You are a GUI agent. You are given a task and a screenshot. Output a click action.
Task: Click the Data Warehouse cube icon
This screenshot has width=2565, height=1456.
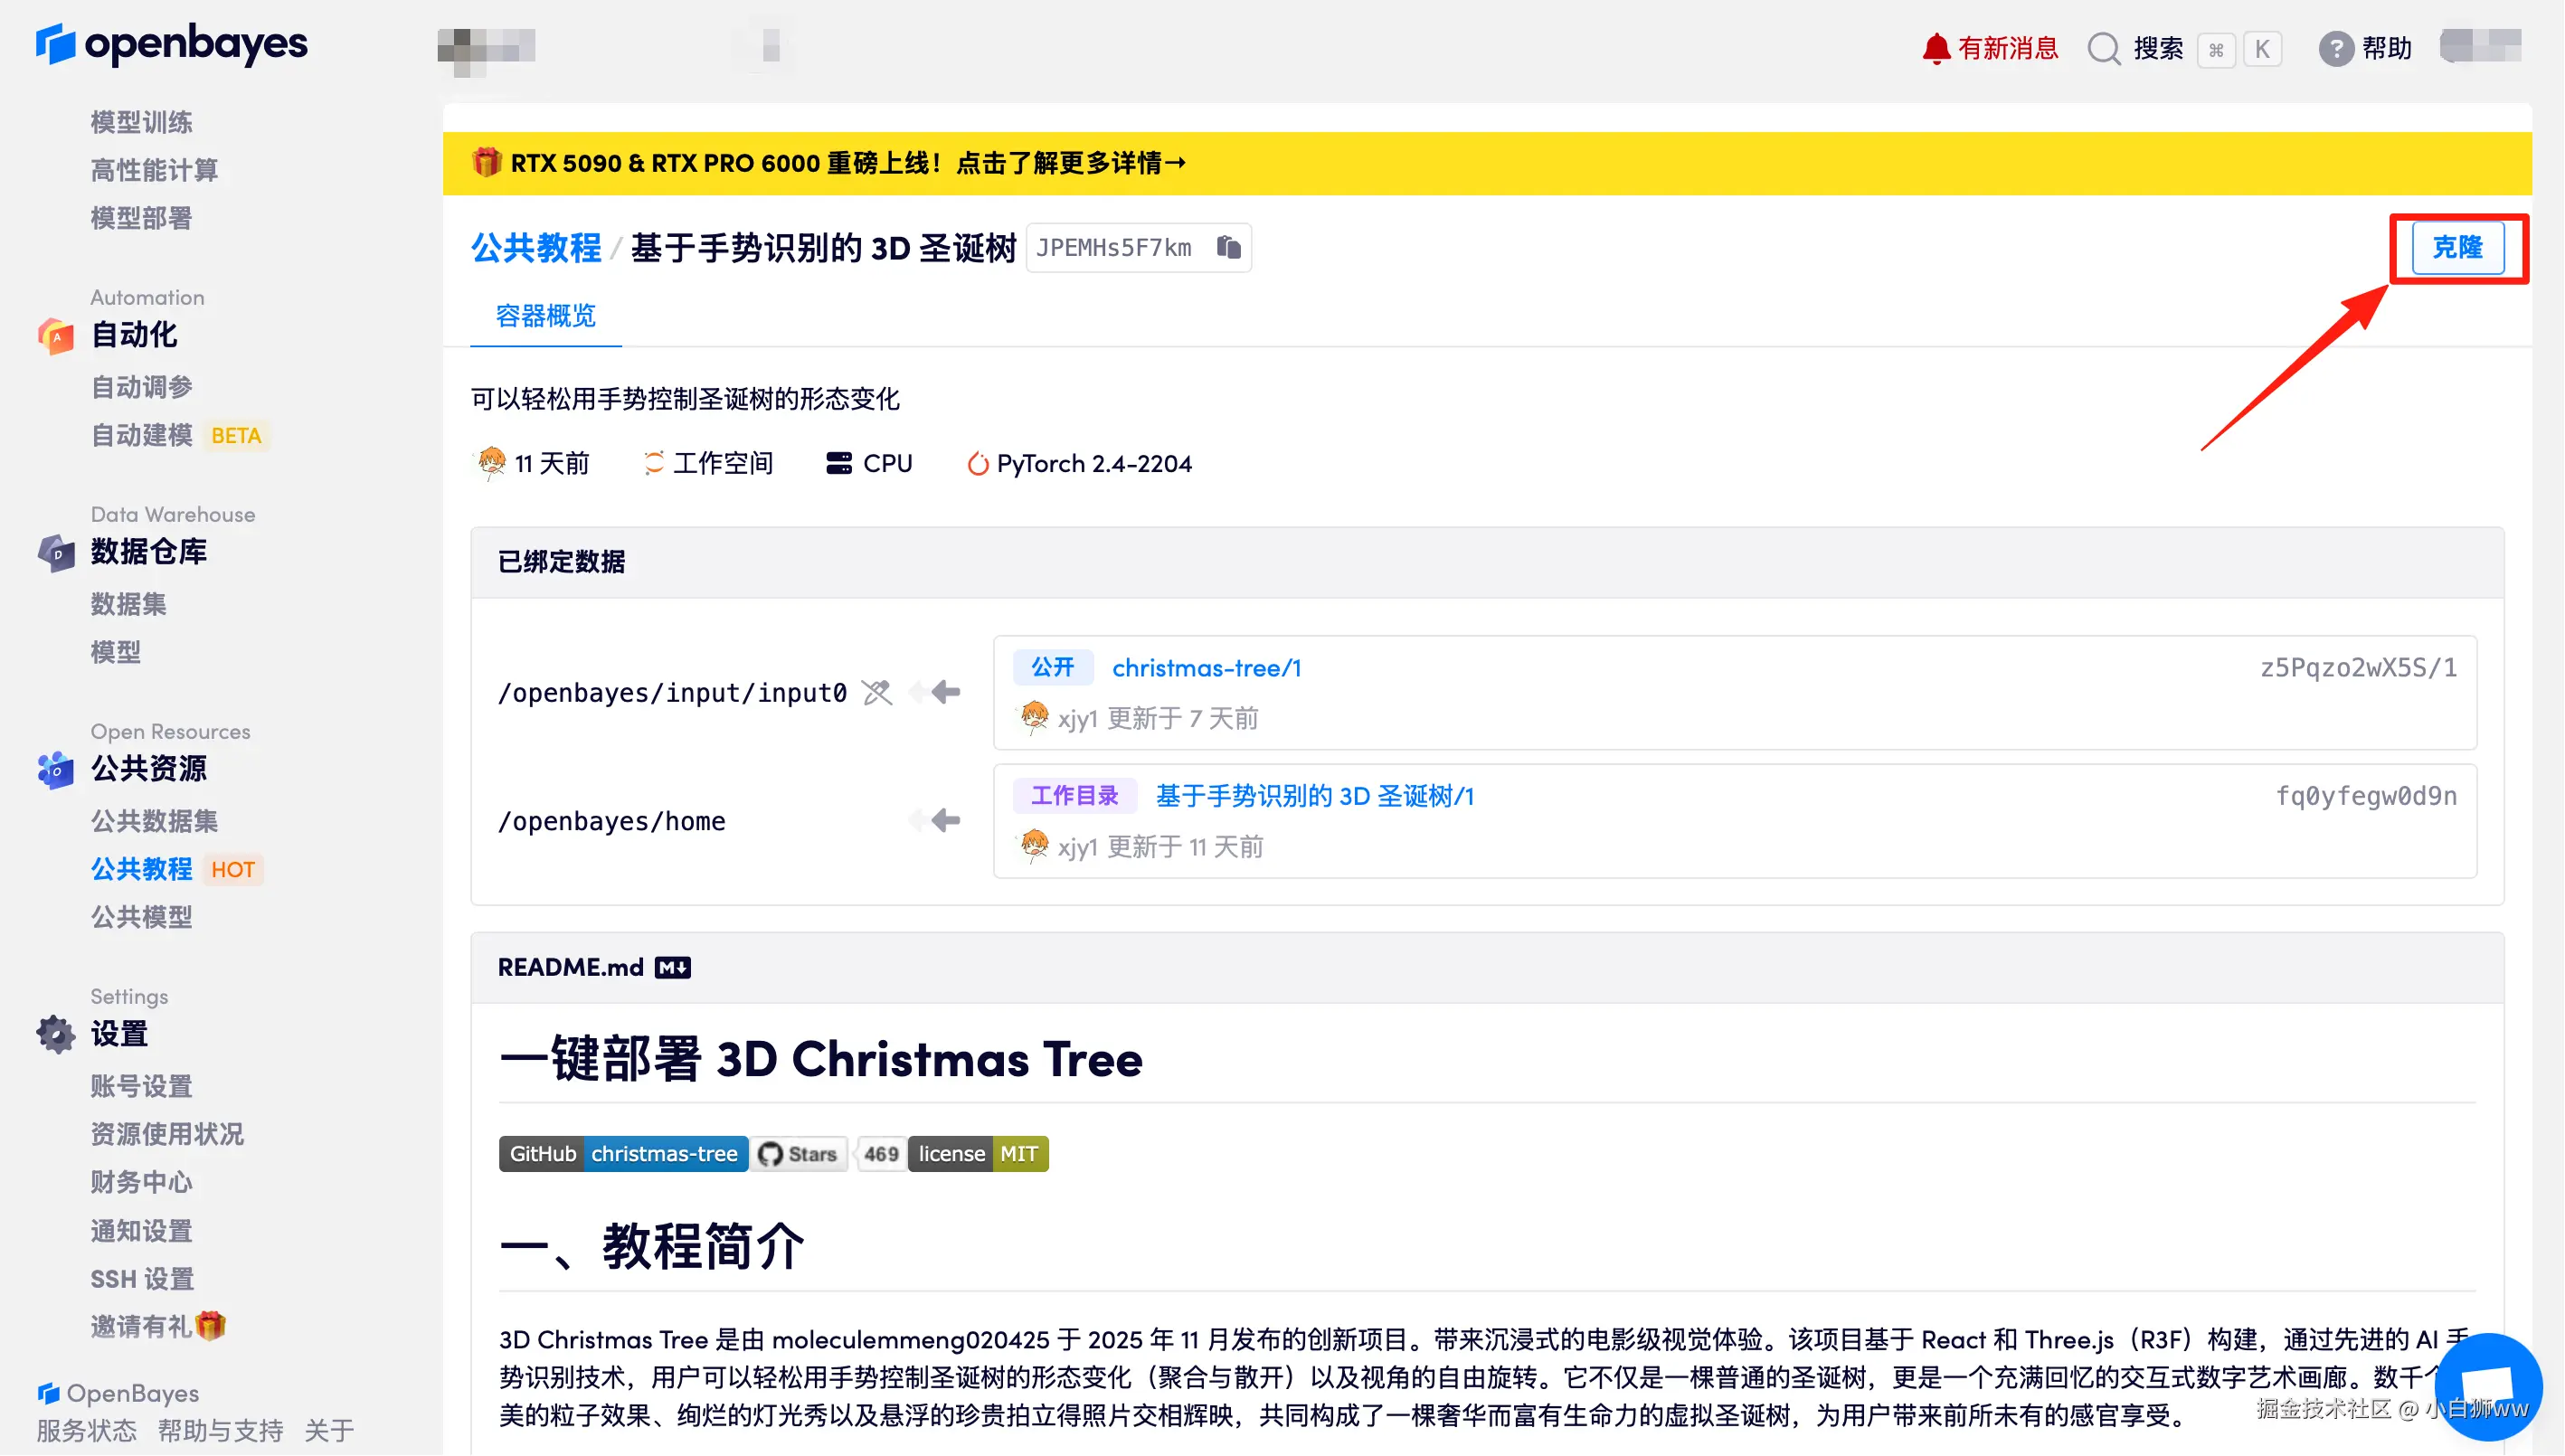(56, 552)
